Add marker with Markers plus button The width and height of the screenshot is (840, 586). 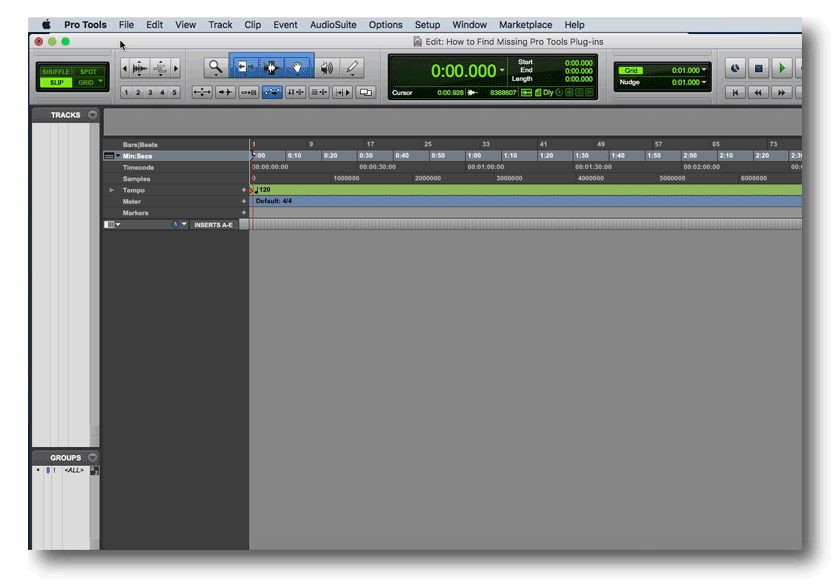tap(244, 213)
